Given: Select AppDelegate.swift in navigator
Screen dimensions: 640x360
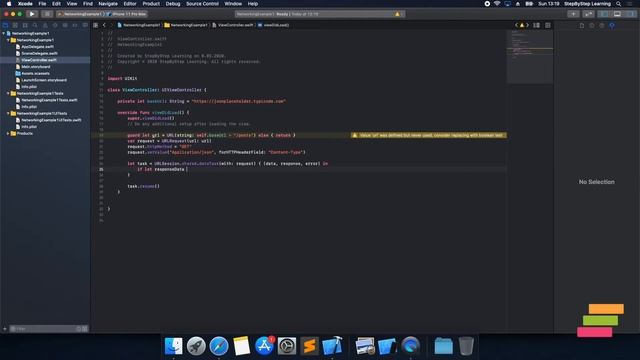Looking at the screenshot, I should 38,47.
